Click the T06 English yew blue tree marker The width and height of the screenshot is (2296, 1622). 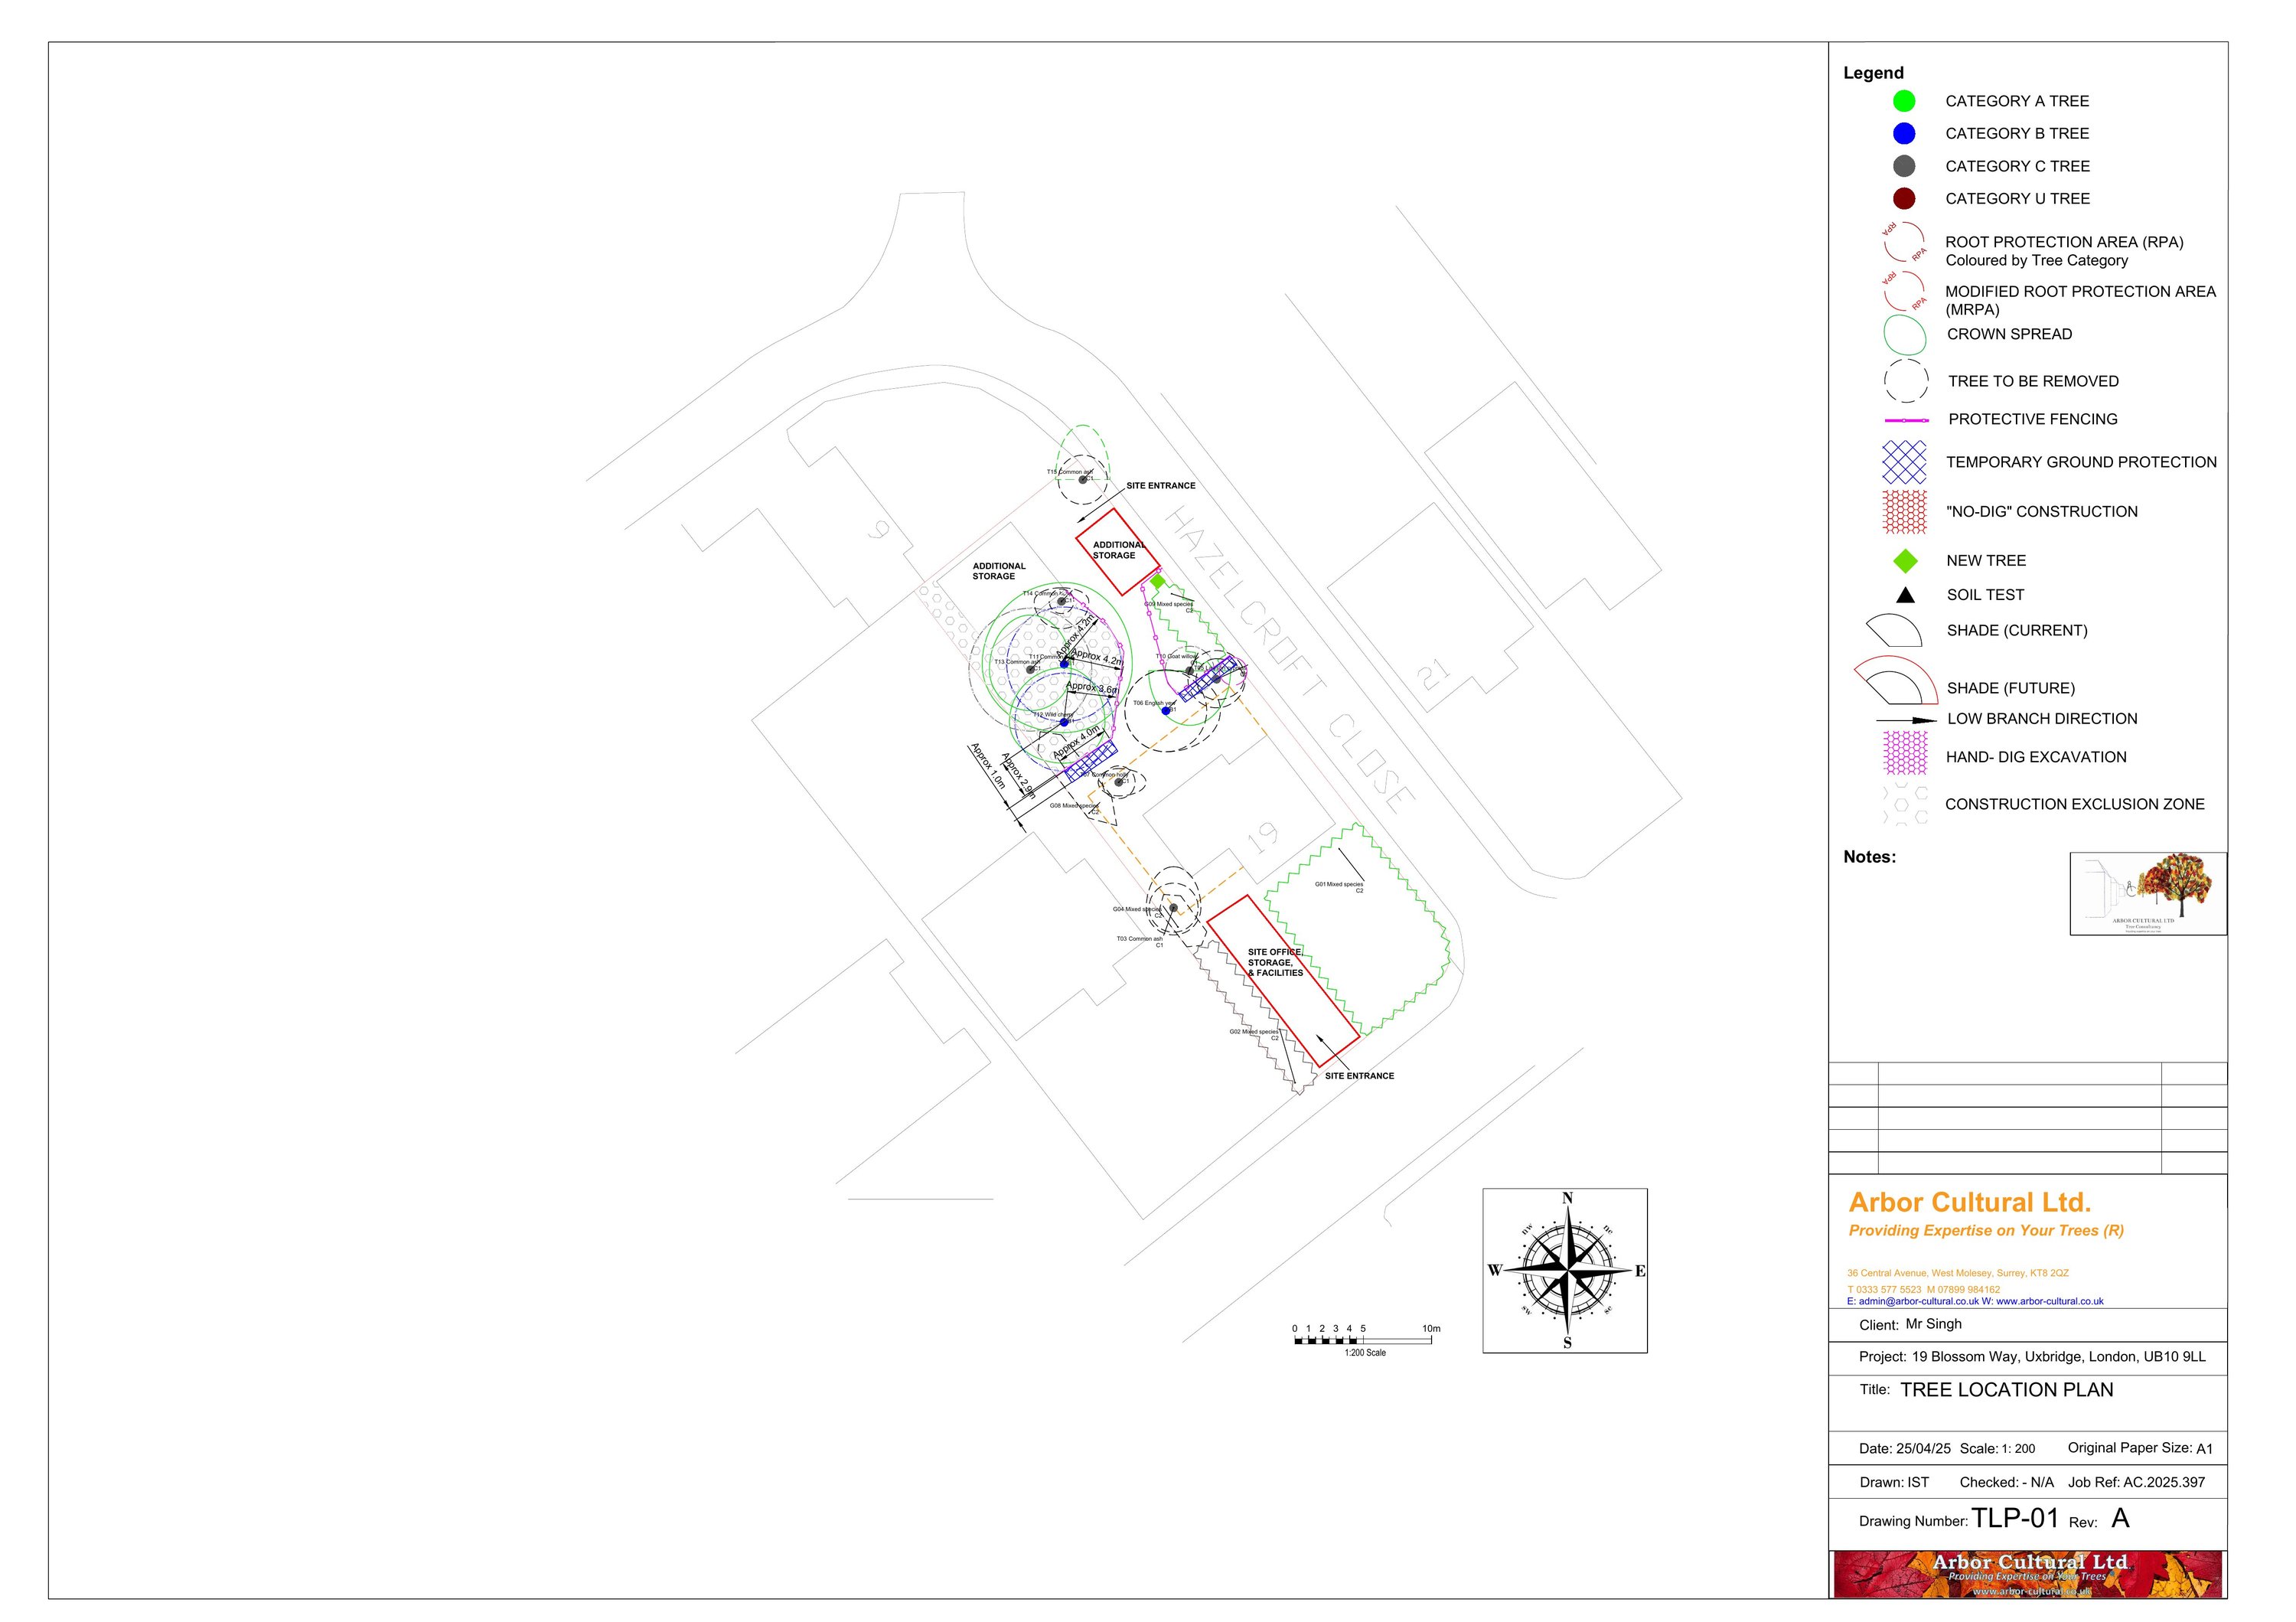pos(1166,710)
